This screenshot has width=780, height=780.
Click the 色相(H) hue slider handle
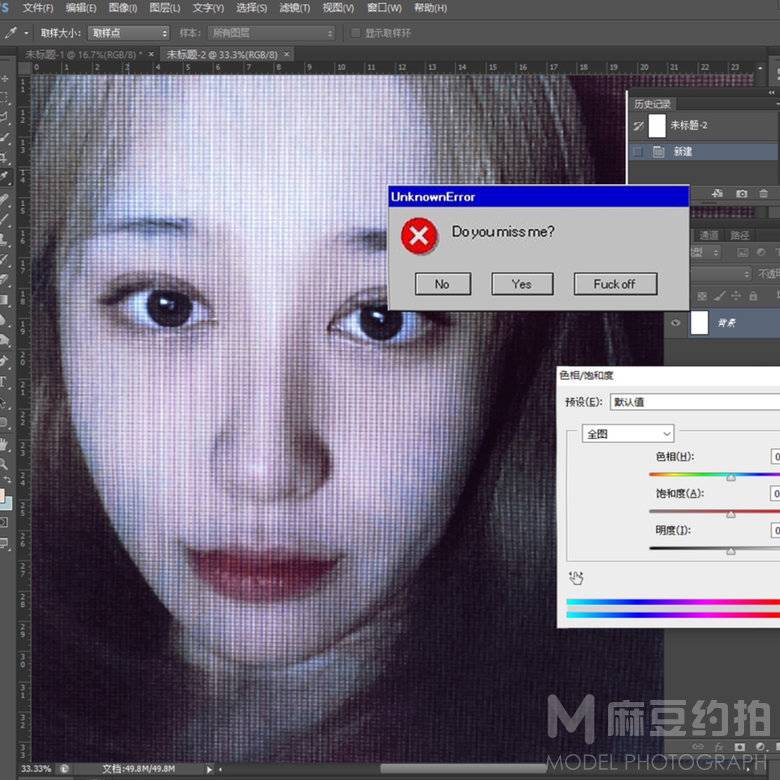tap(731, 478)
